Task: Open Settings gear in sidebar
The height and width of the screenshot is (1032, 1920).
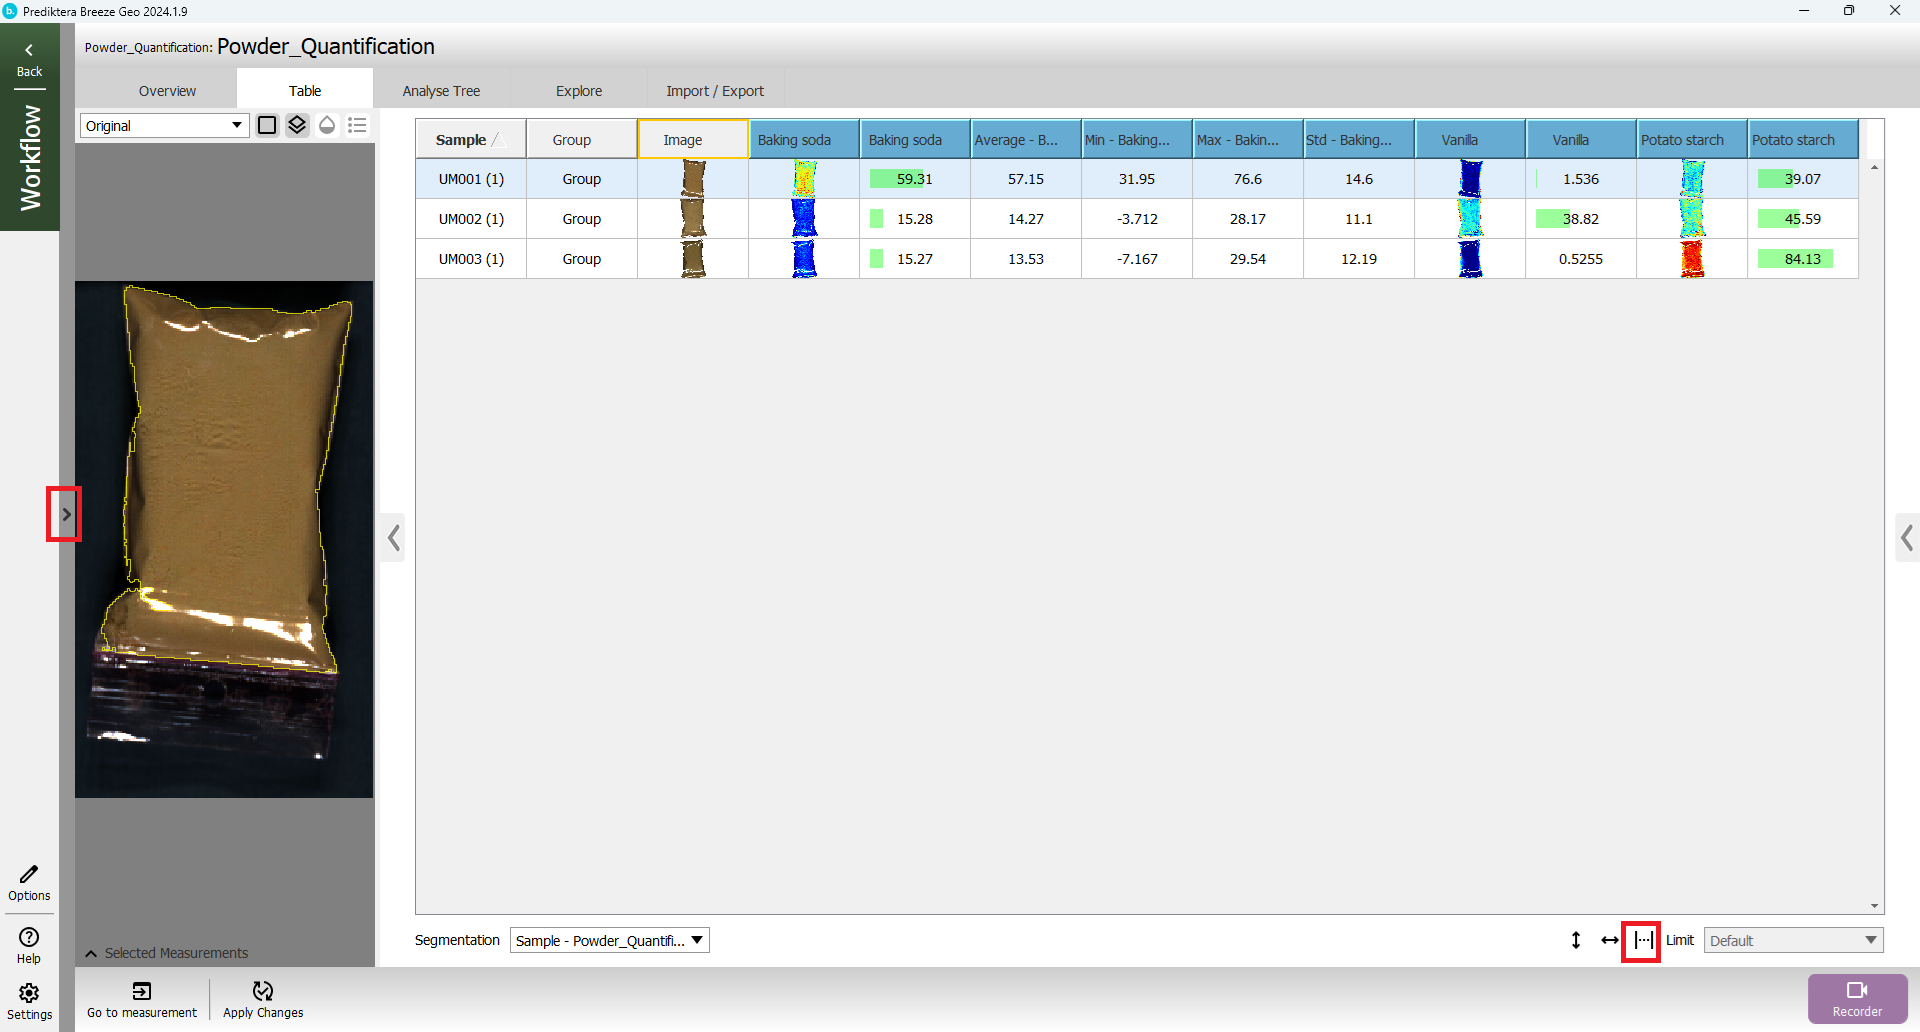Action: pyautogui.click(x=29, y=1000)
